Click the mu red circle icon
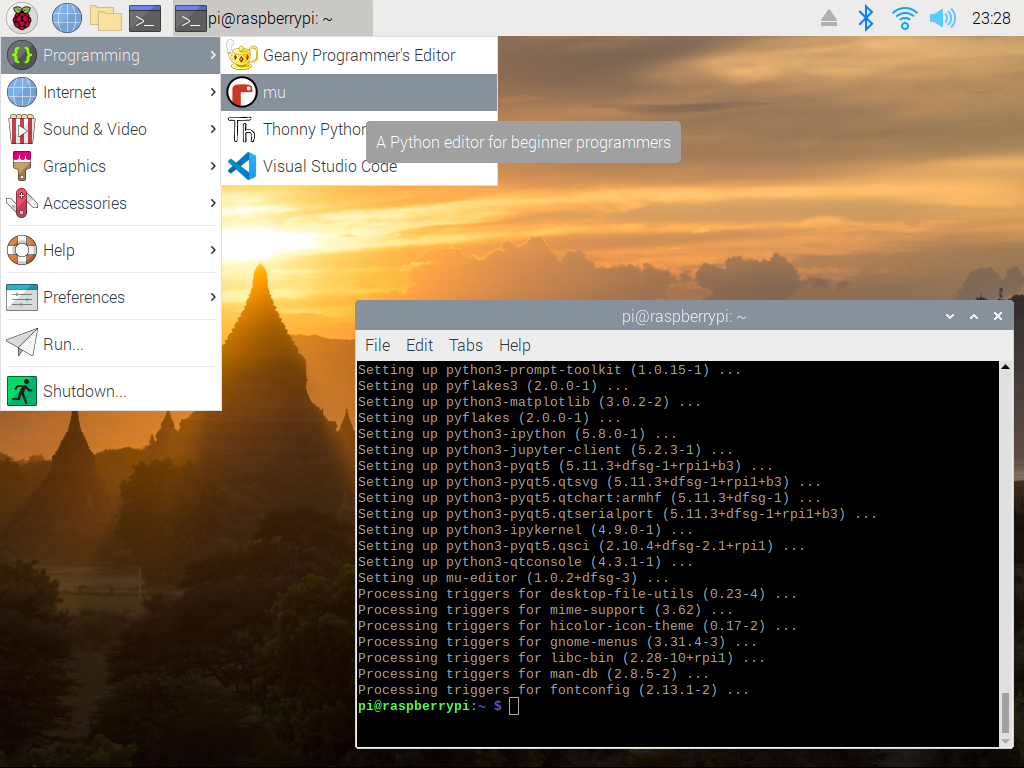Image resolution: width=1024 pixels, height=768 pixels. point(242,93)
